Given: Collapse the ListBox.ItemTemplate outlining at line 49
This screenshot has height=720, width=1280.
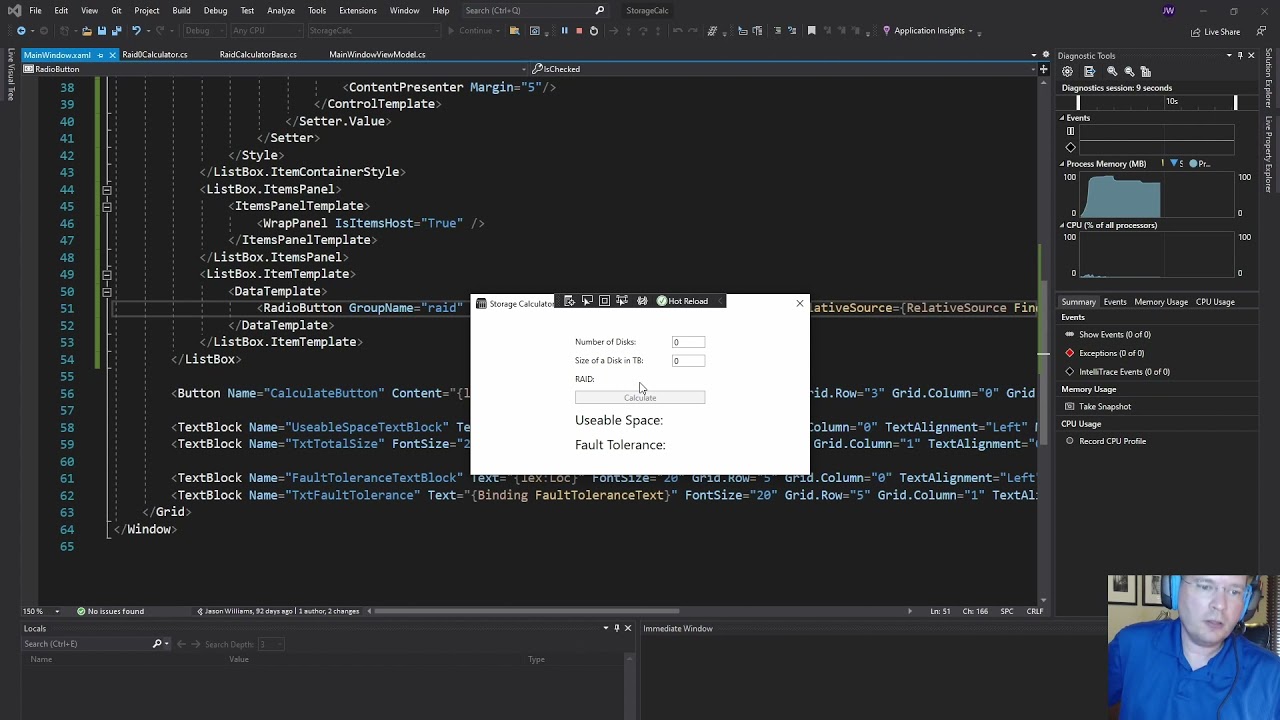Looking at the screenshot, I should pyautogui.click(x=106, y=274).
